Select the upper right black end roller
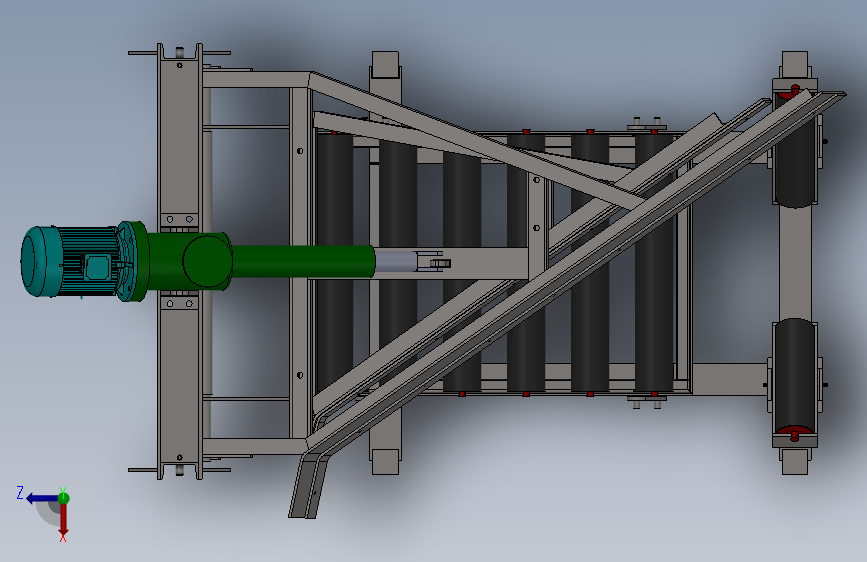The width and height of the screenshot is (867, 562). point(795,149)
